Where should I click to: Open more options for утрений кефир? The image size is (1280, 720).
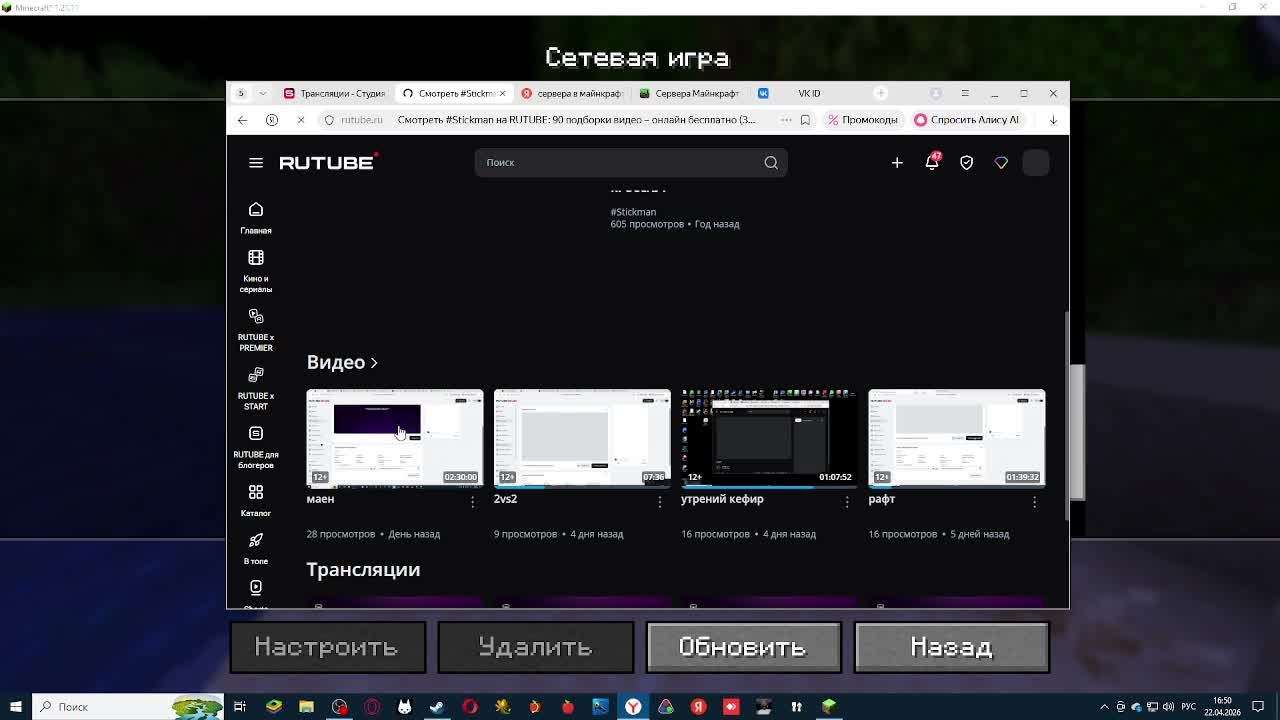tap(847, 502)
